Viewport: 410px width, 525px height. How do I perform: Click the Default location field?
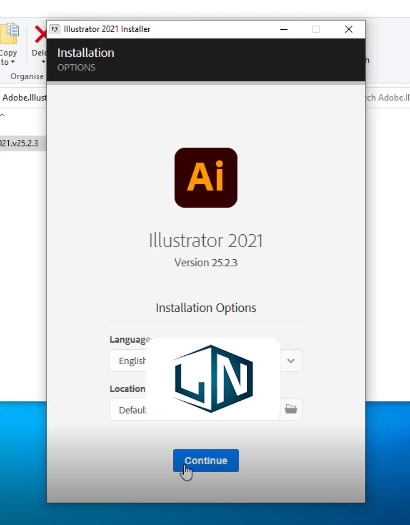[206, 409]
